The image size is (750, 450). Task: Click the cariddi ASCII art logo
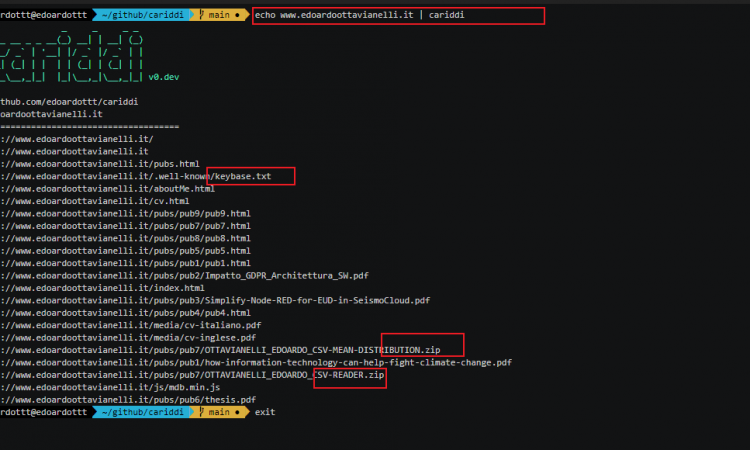click(x=71, y=56)
